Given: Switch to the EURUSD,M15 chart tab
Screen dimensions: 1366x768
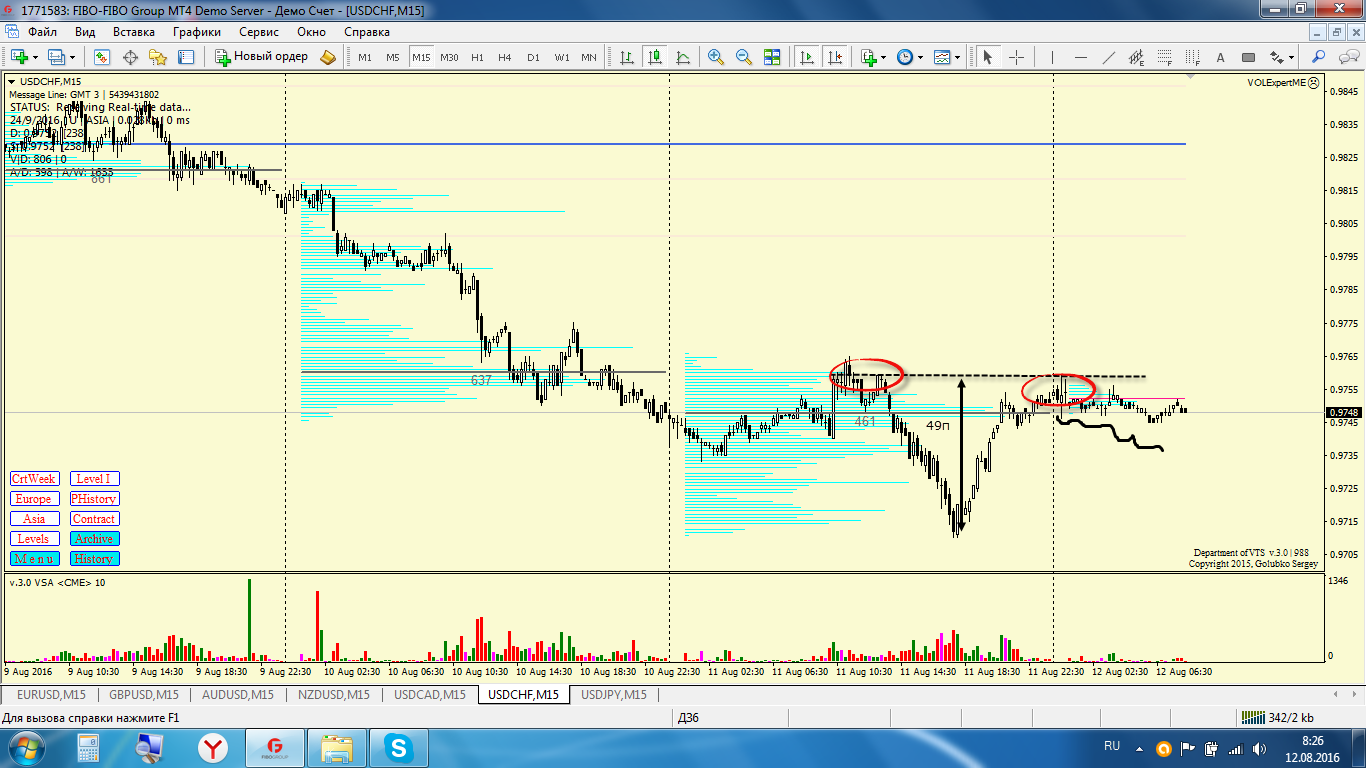Looking at the screenshot, I should [52, 694].
